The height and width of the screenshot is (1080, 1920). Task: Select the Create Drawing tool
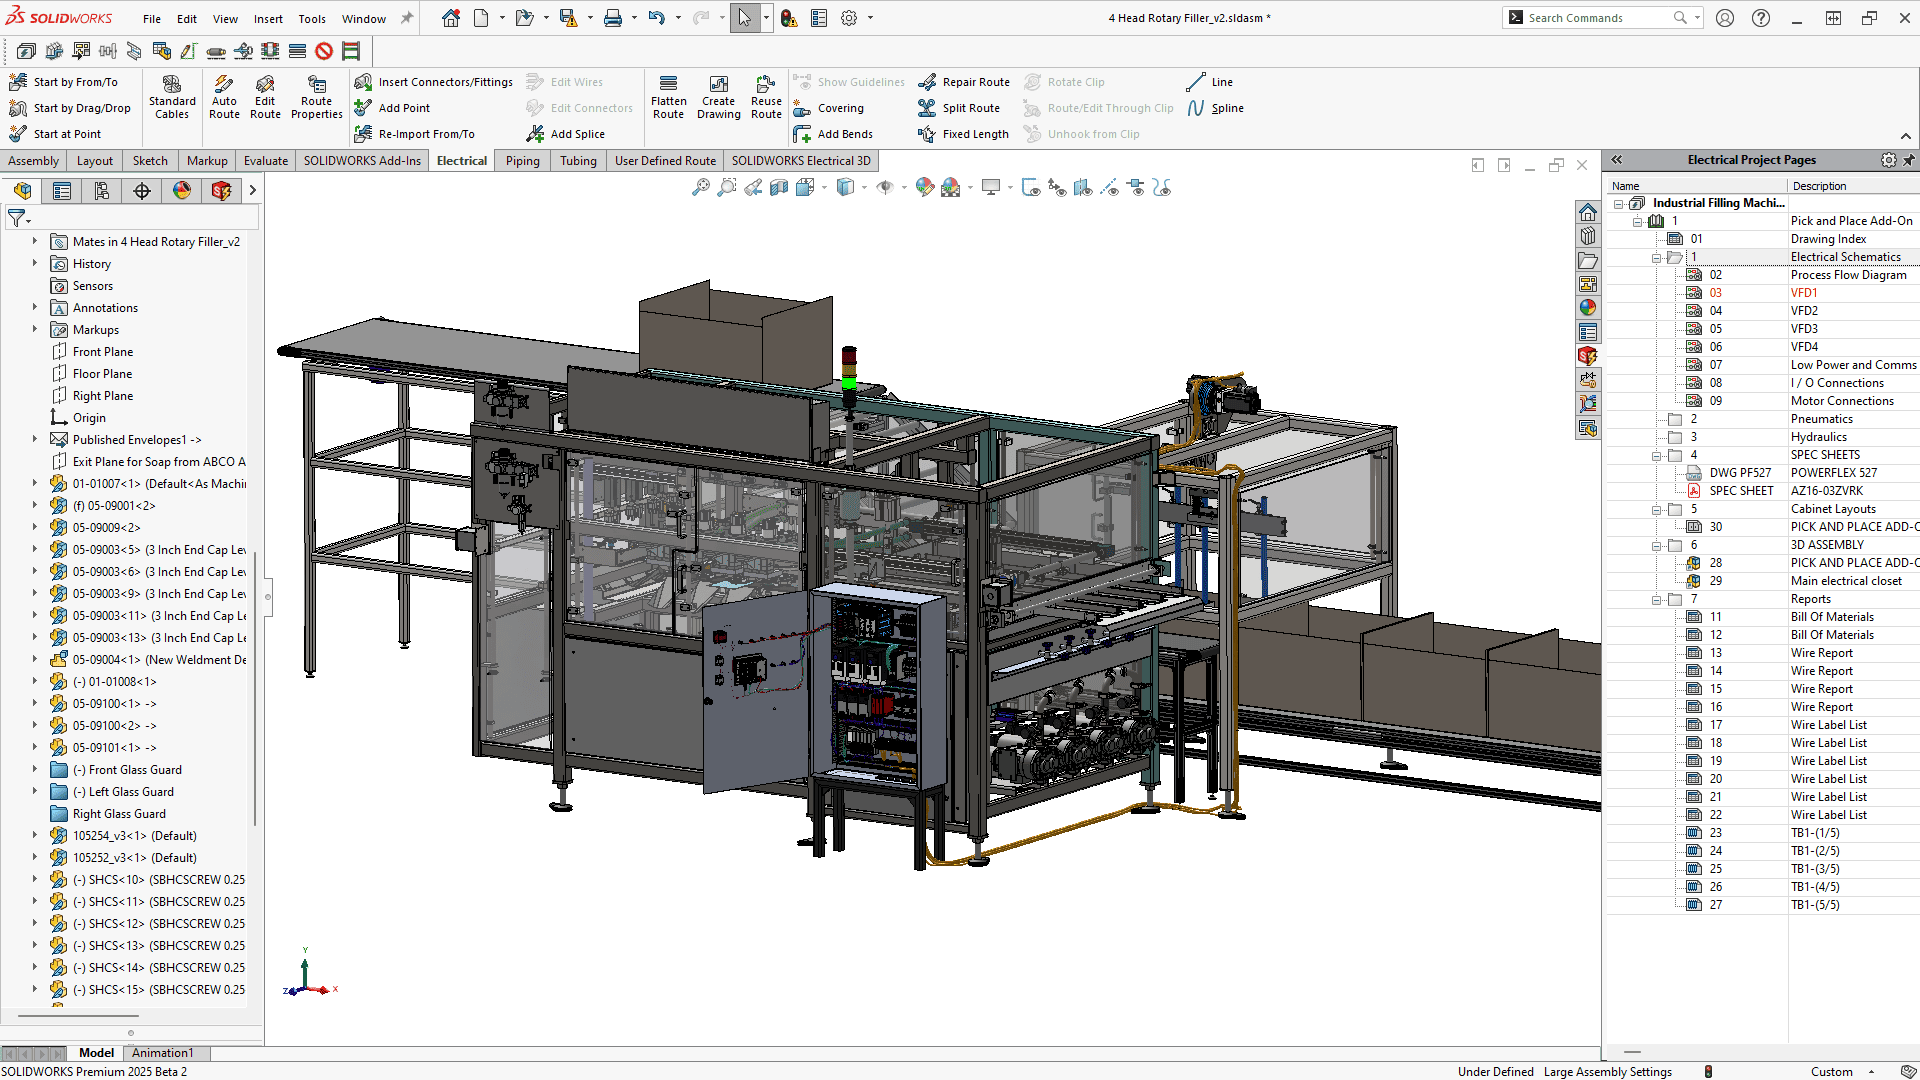tap(718, 97)
